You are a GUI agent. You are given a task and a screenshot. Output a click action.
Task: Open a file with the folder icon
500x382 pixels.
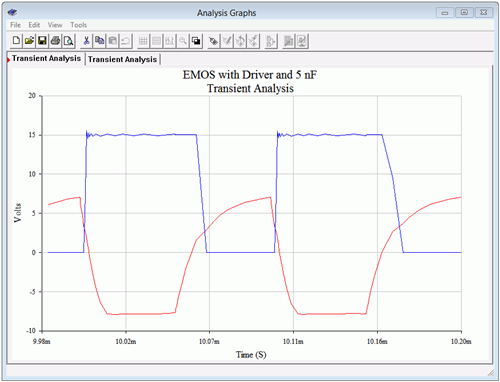coord(29,41)
